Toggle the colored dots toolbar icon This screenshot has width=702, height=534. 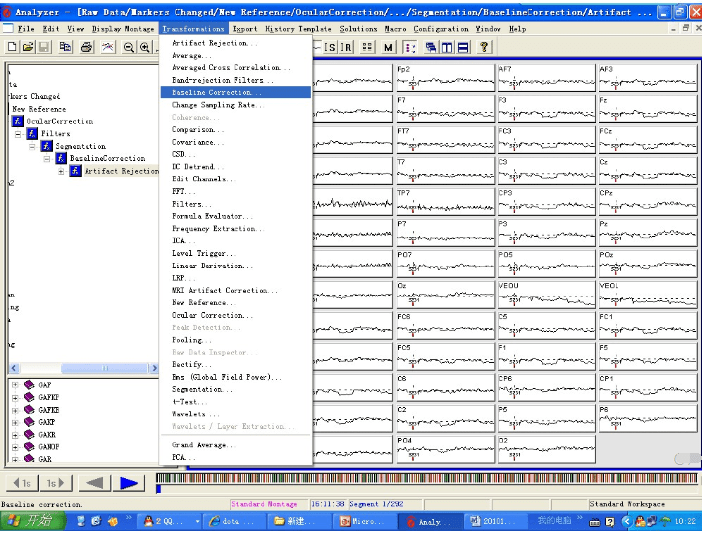pos(409,47)
